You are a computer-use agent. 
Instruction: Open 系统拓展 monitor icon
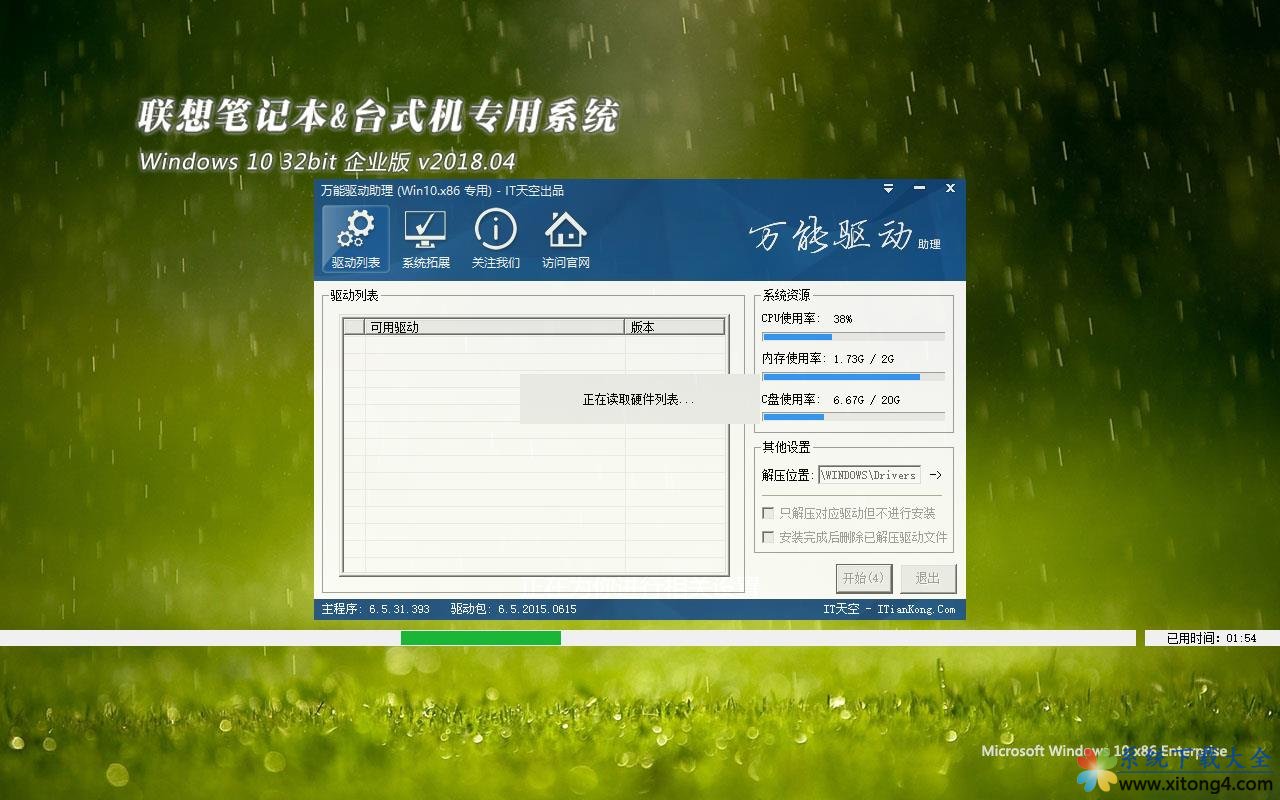click(x=425, y=239)
